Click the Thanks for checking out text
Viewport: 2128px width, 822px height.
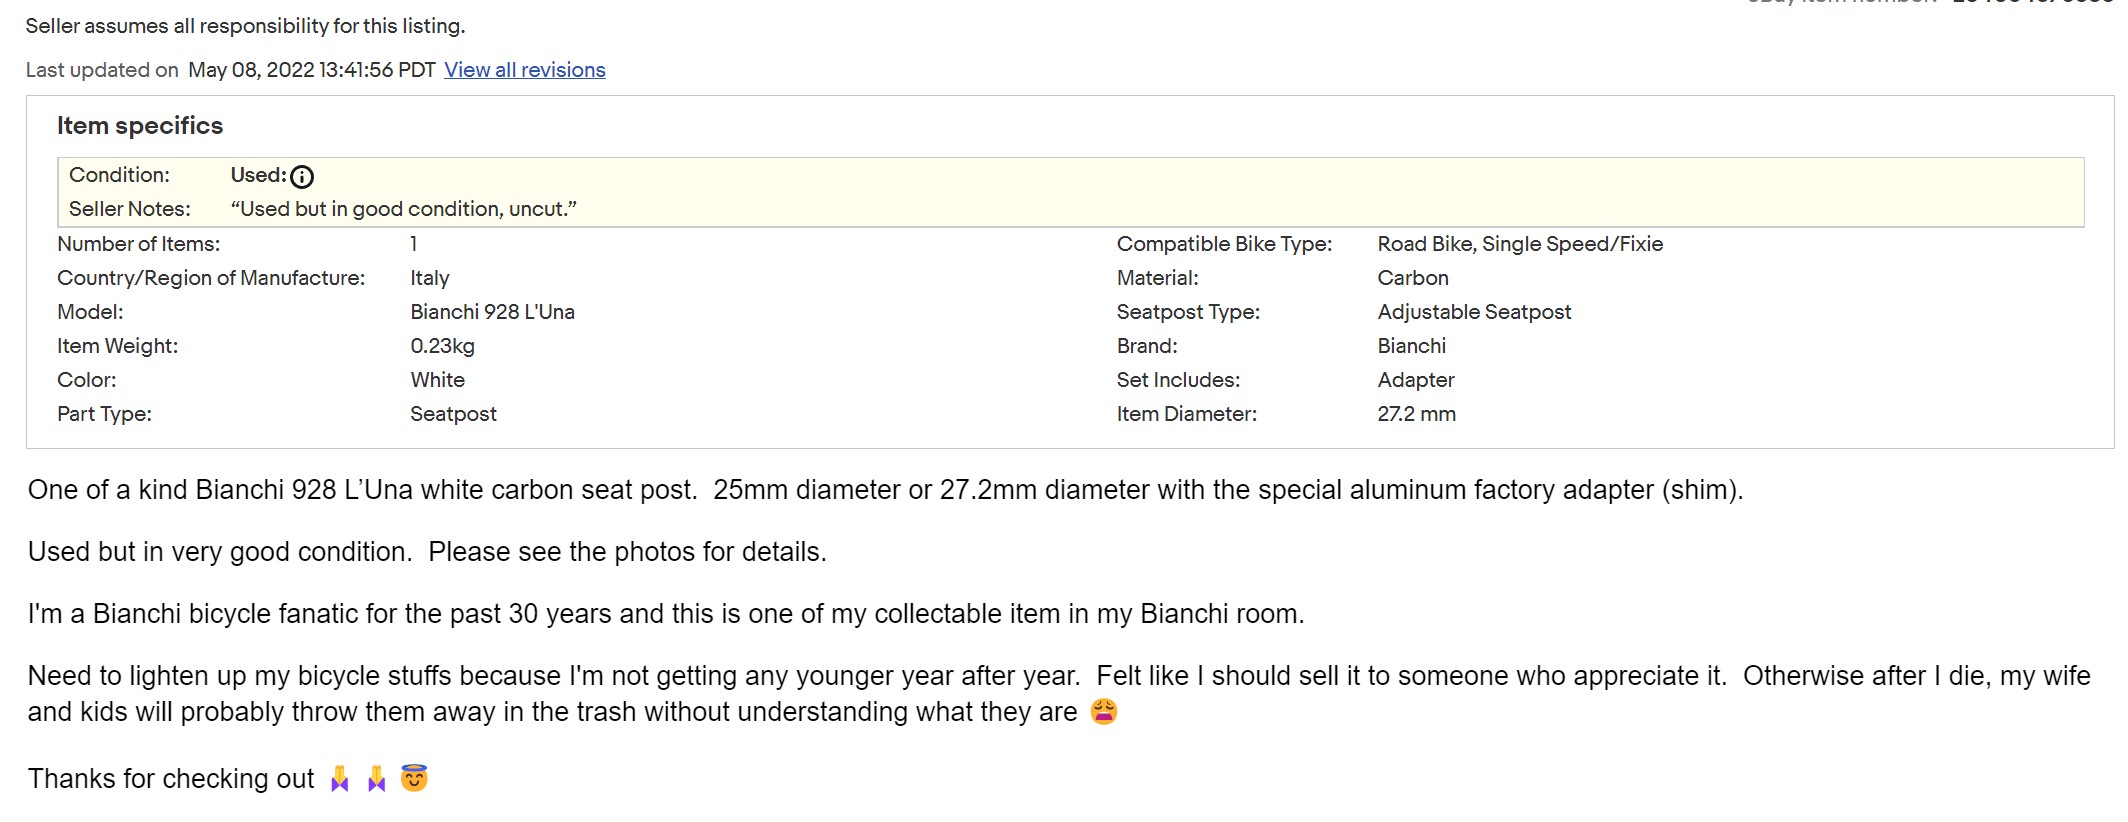coord(171,779)
